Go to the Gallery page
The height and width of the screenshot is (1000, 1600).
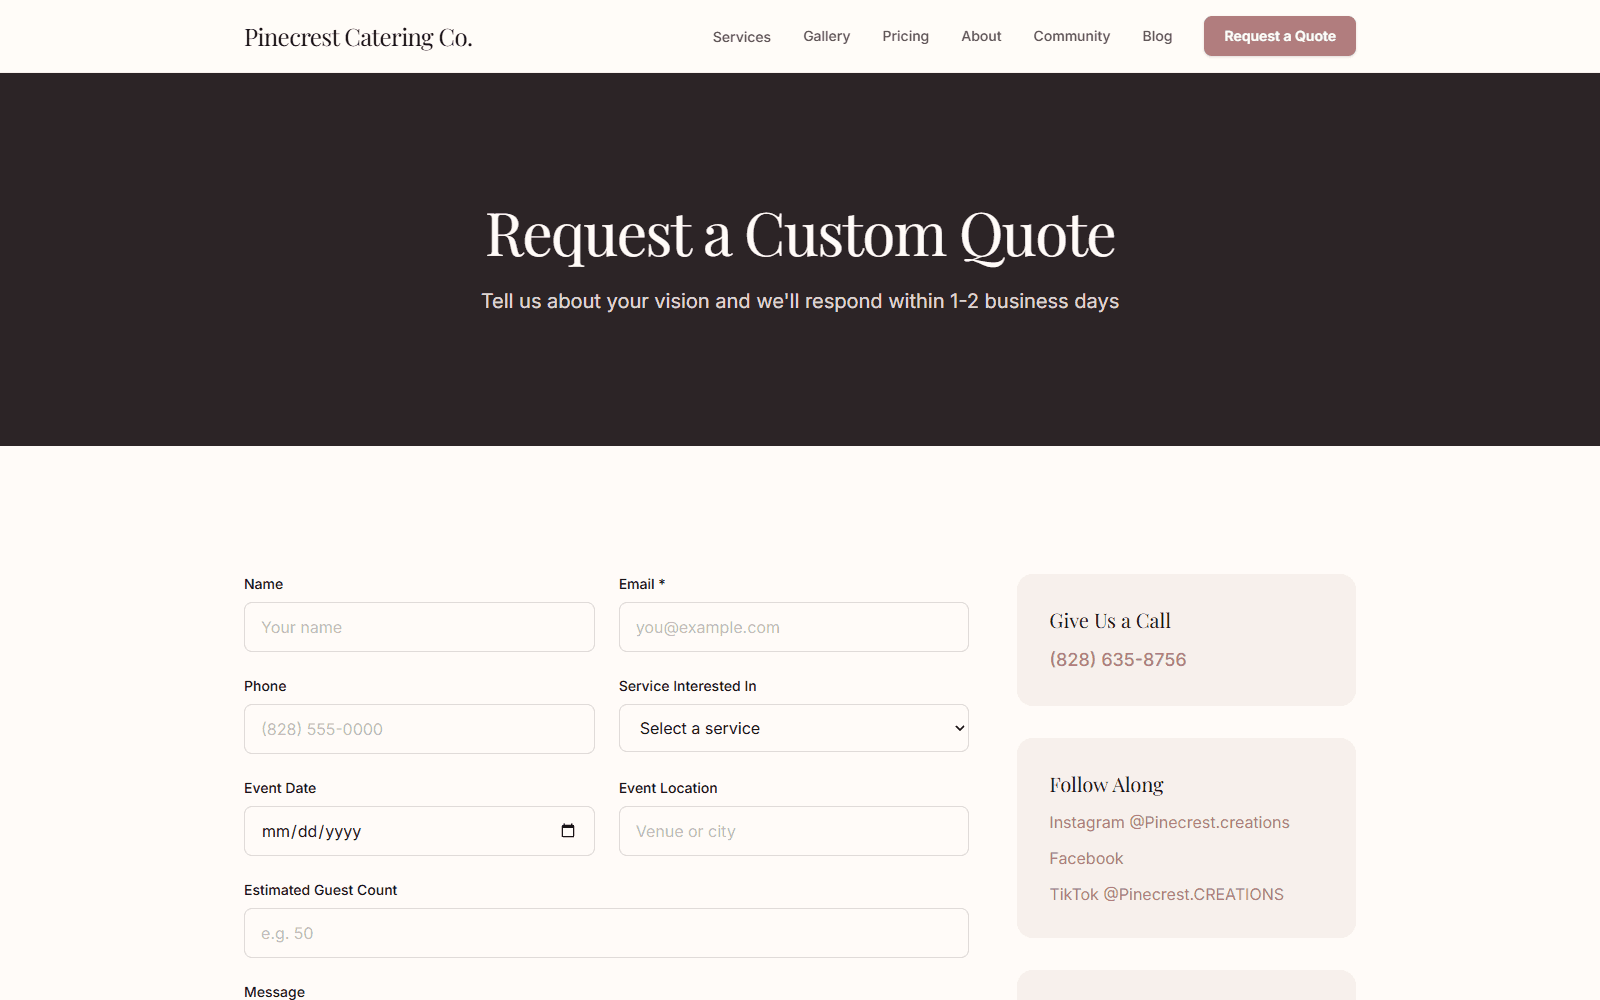[x=826, y=36]
